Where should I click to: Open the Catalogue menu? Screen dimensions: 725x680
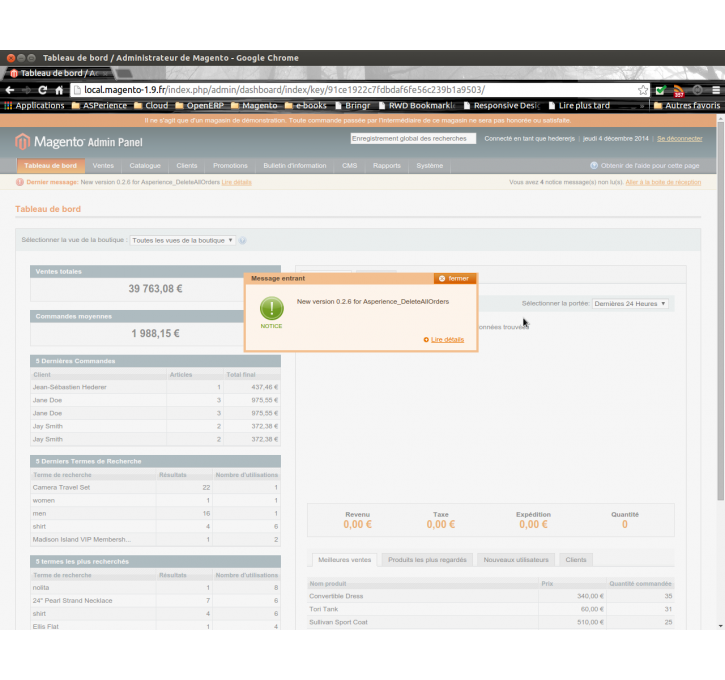click(x=145, y=165)
